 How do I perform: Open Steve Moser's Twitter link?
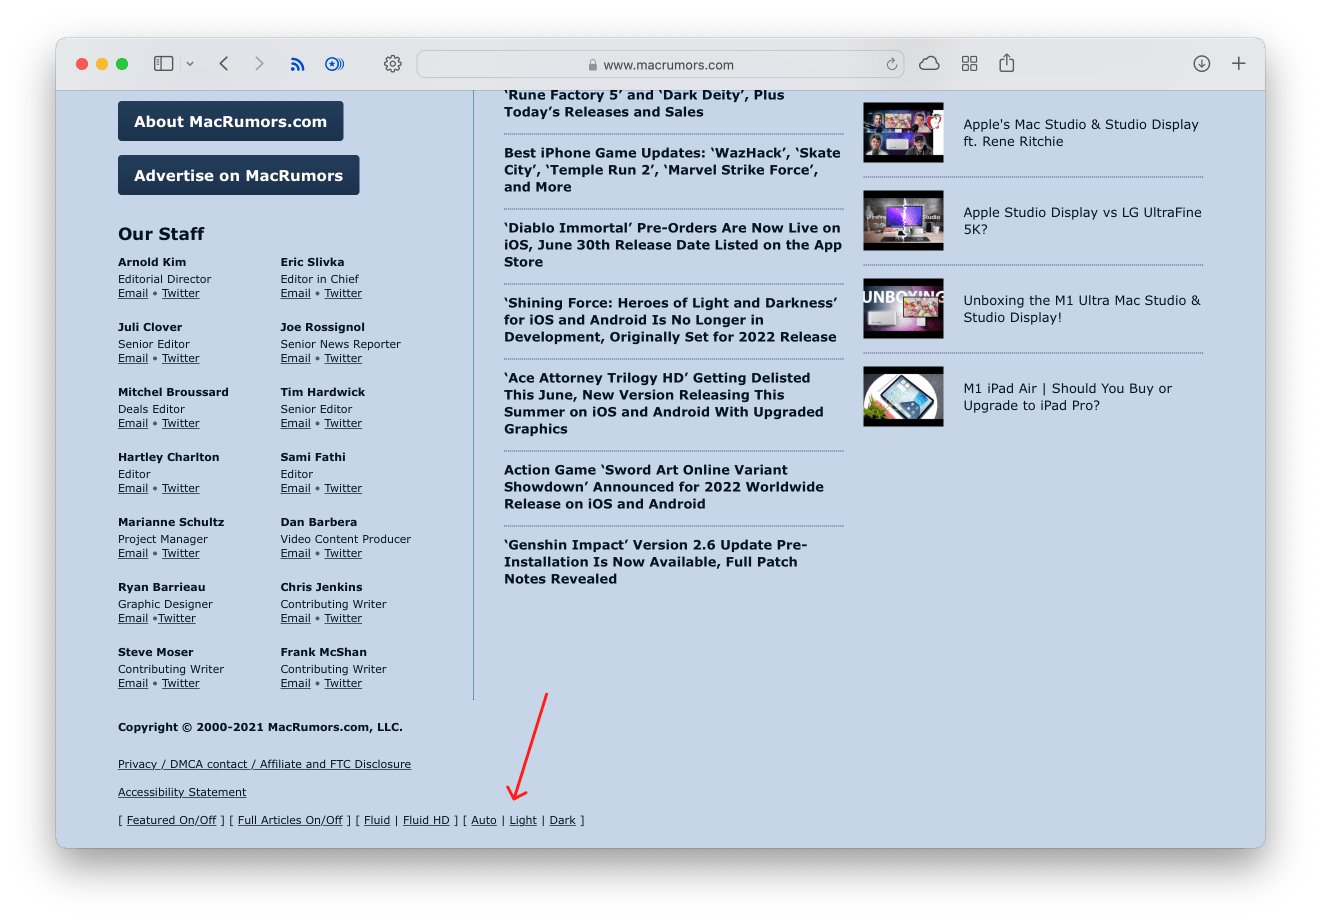click(181, 683)
